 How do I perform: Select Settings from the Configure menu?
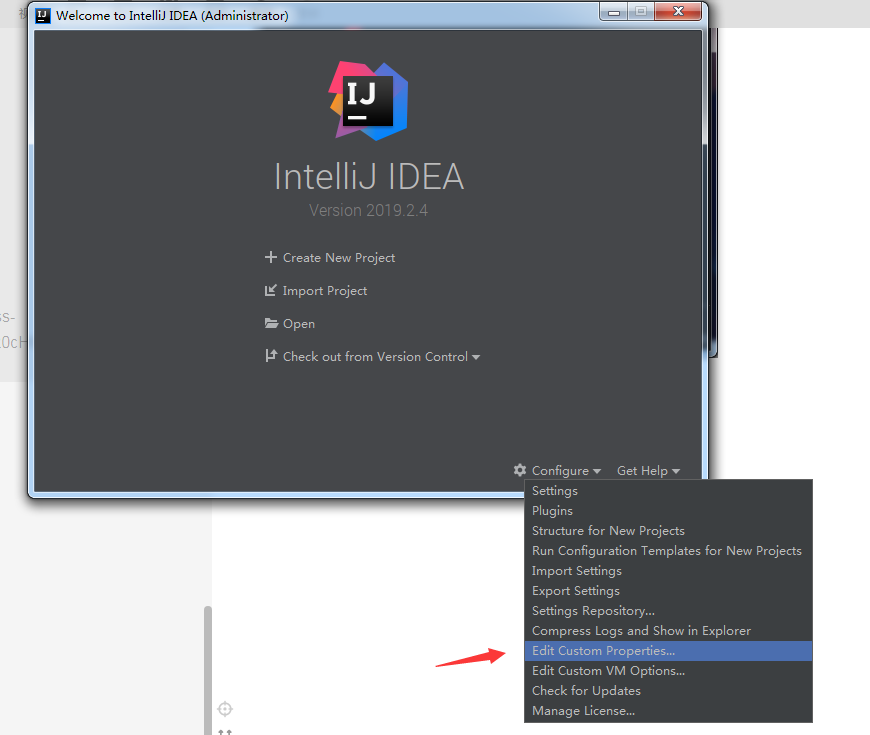(x=555, y=490)
